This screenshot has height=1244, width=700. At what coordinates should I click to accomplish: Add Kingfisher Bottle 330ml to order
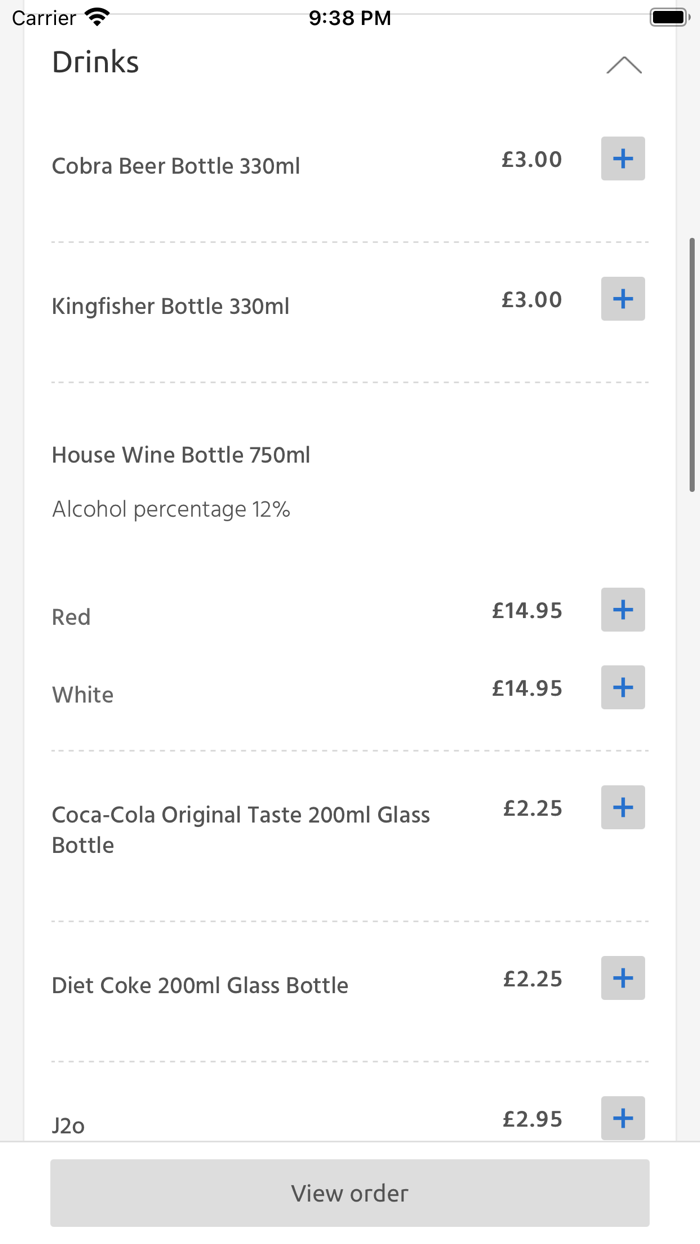[622, 299]
